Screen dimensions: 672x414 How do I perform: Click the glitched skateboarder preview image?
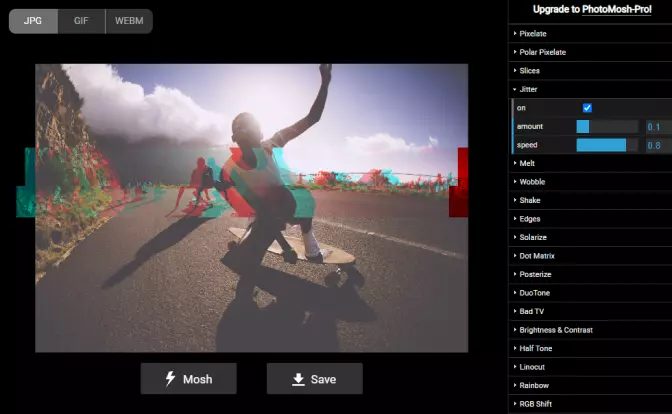(252, 208)
